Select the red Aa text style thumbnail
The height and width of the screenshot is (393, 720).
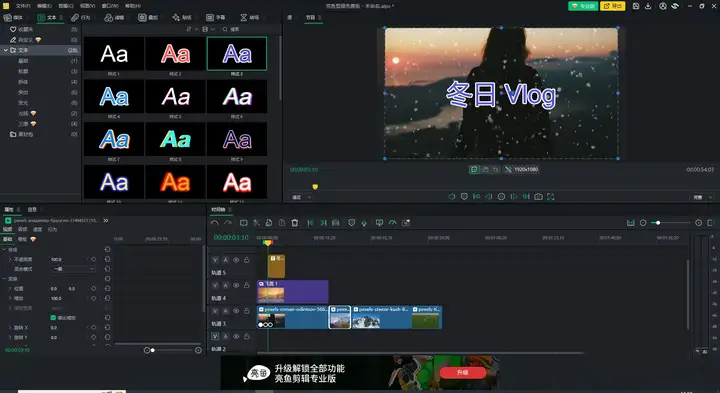pos(175,54)
